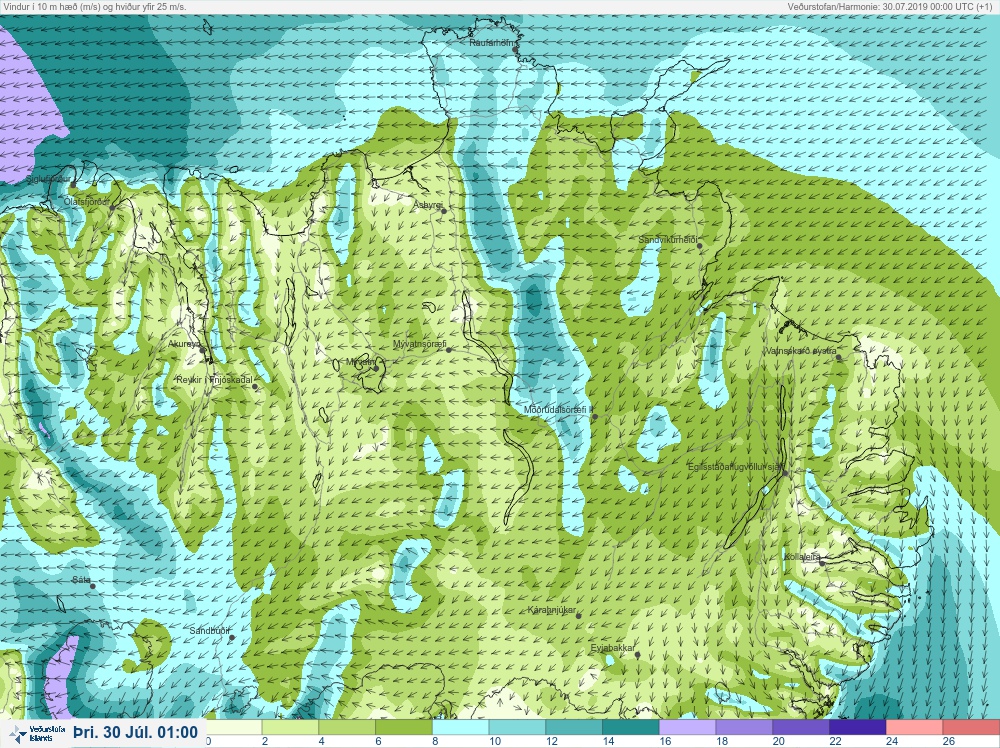This screenshot has width=1000, height=748.
Task: Select the above 26 m/s red swatch
Action: [x=971, y=727]
